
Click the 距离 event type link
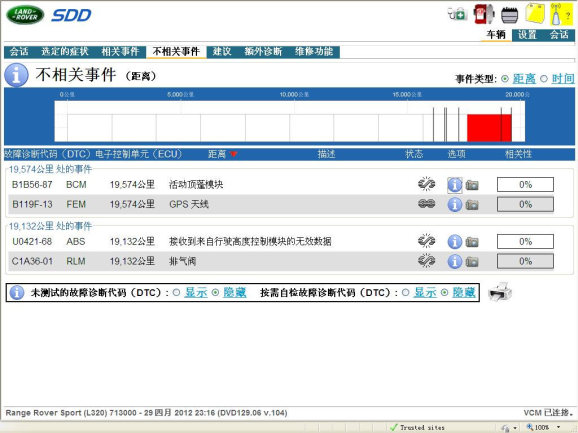(524, 78)
